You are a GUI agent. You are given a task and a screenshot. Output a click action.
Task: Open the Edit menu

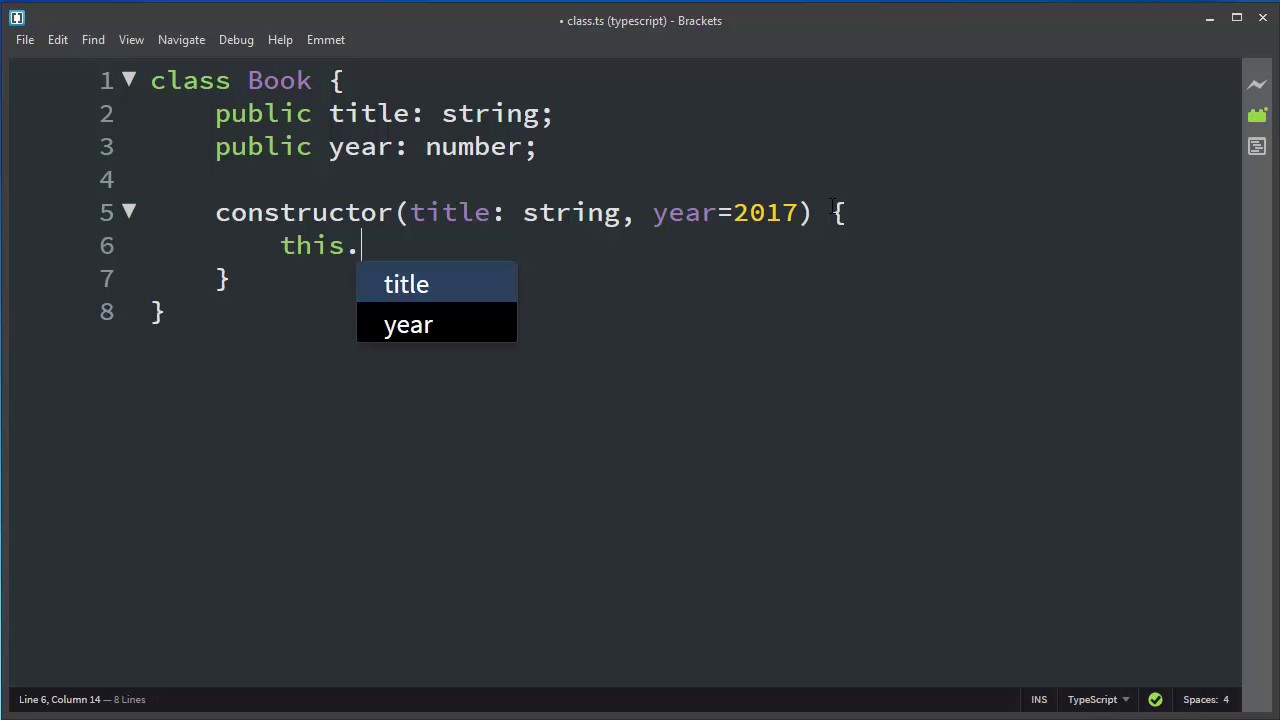click(x=58, y=40)
